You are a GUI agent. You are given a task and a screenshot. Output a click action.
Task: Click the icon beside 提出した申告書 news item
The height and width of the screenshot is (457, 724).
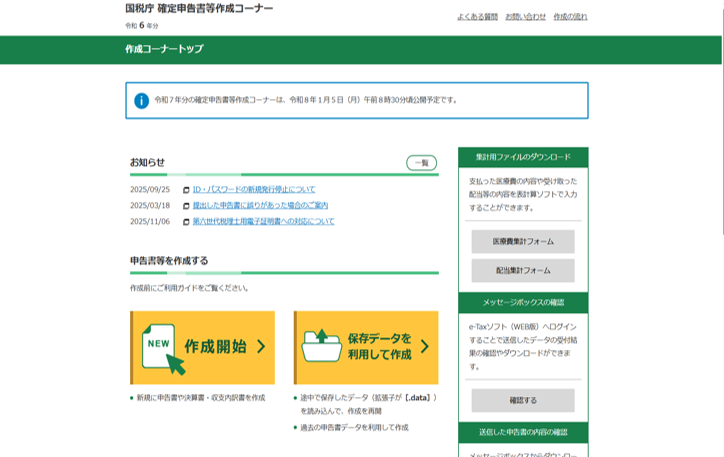click(186, 206)
